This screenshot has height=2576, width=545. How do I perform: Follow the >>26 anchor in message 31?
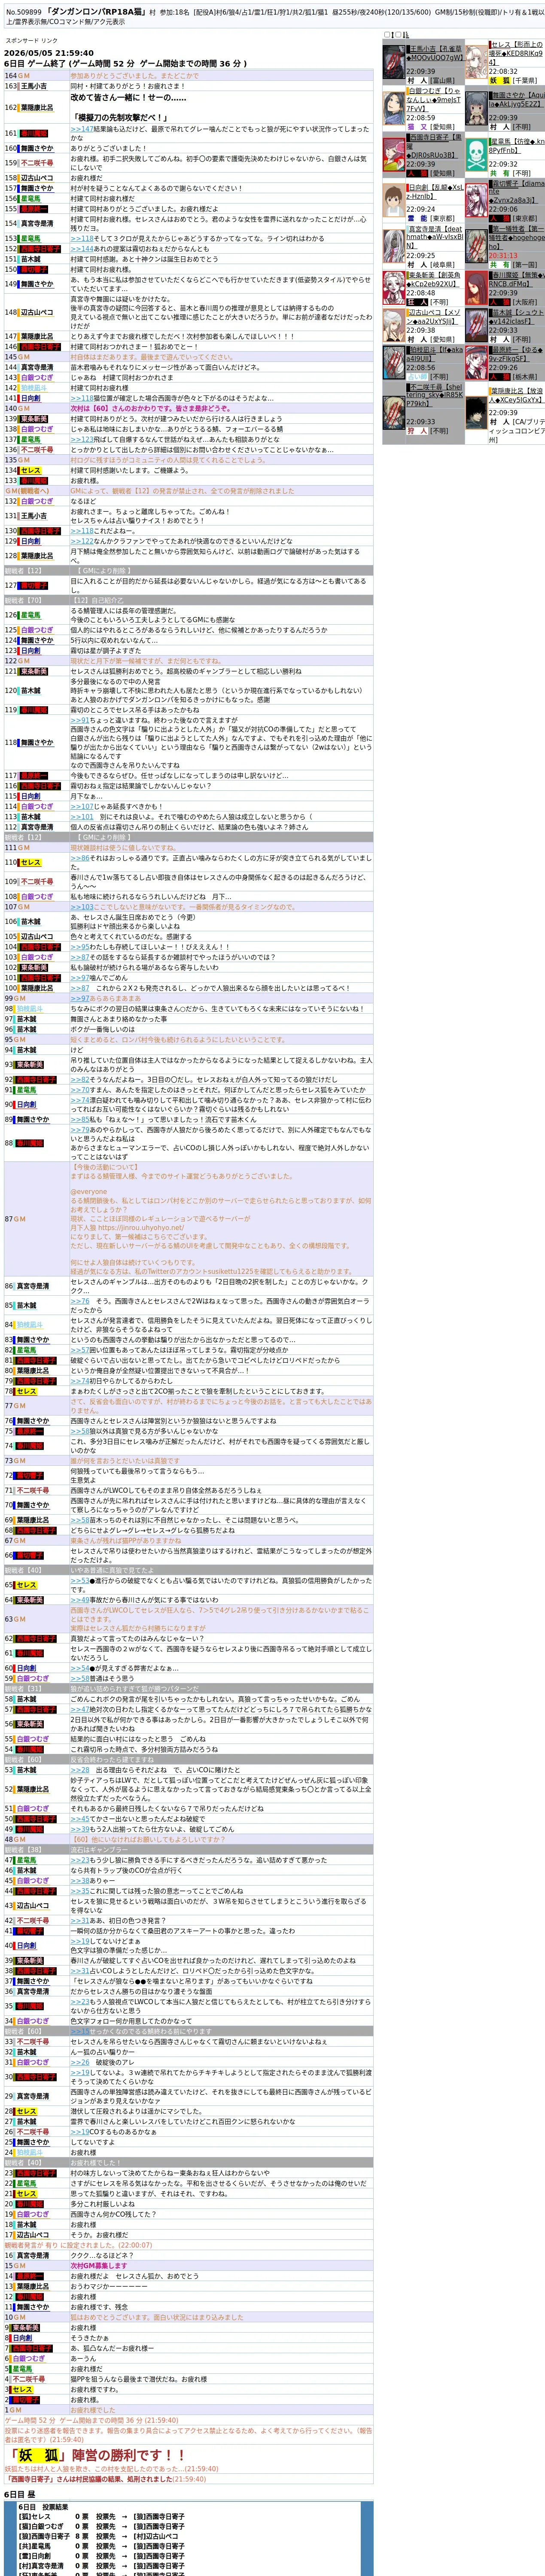(79, 2063)
